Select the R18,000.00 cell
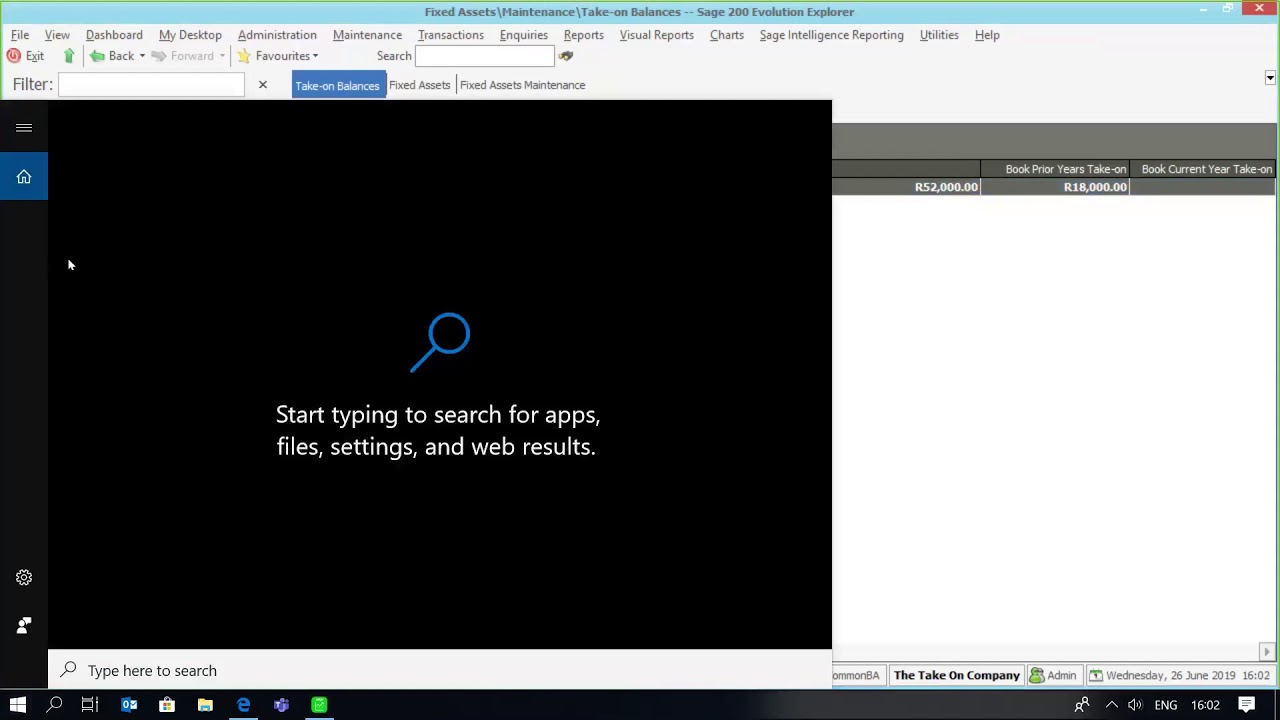1280x720 pixels. (x=1055, y=187)
